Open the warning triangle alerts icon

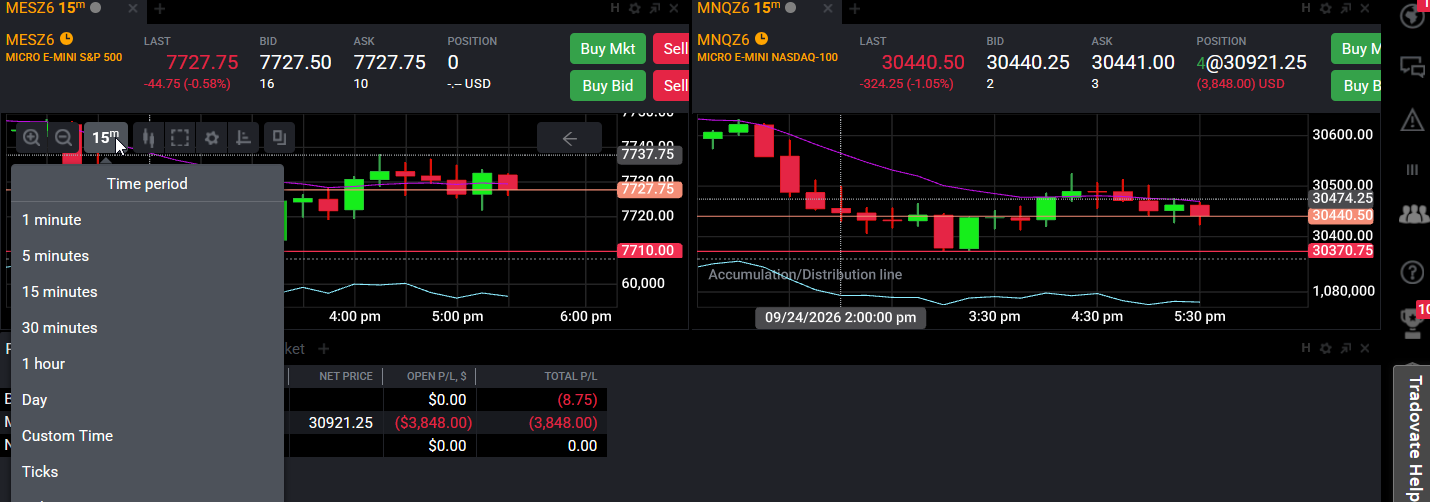(x=1413, y=120)
